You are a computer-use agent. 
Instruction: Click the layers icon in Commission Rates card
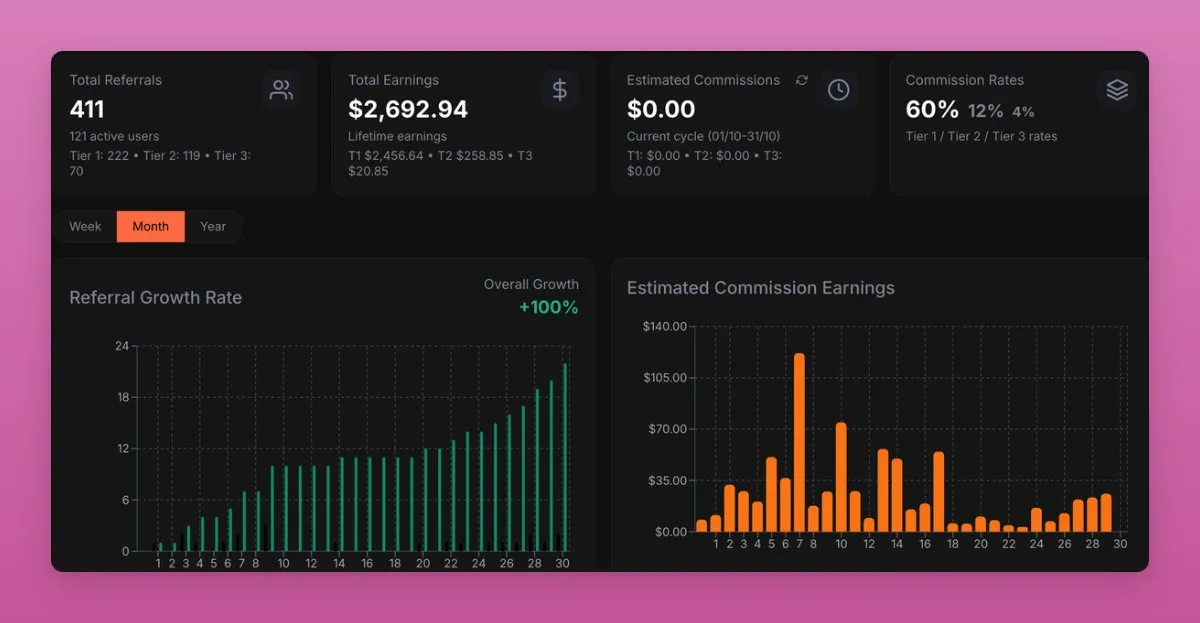[x=1117, y=90]
